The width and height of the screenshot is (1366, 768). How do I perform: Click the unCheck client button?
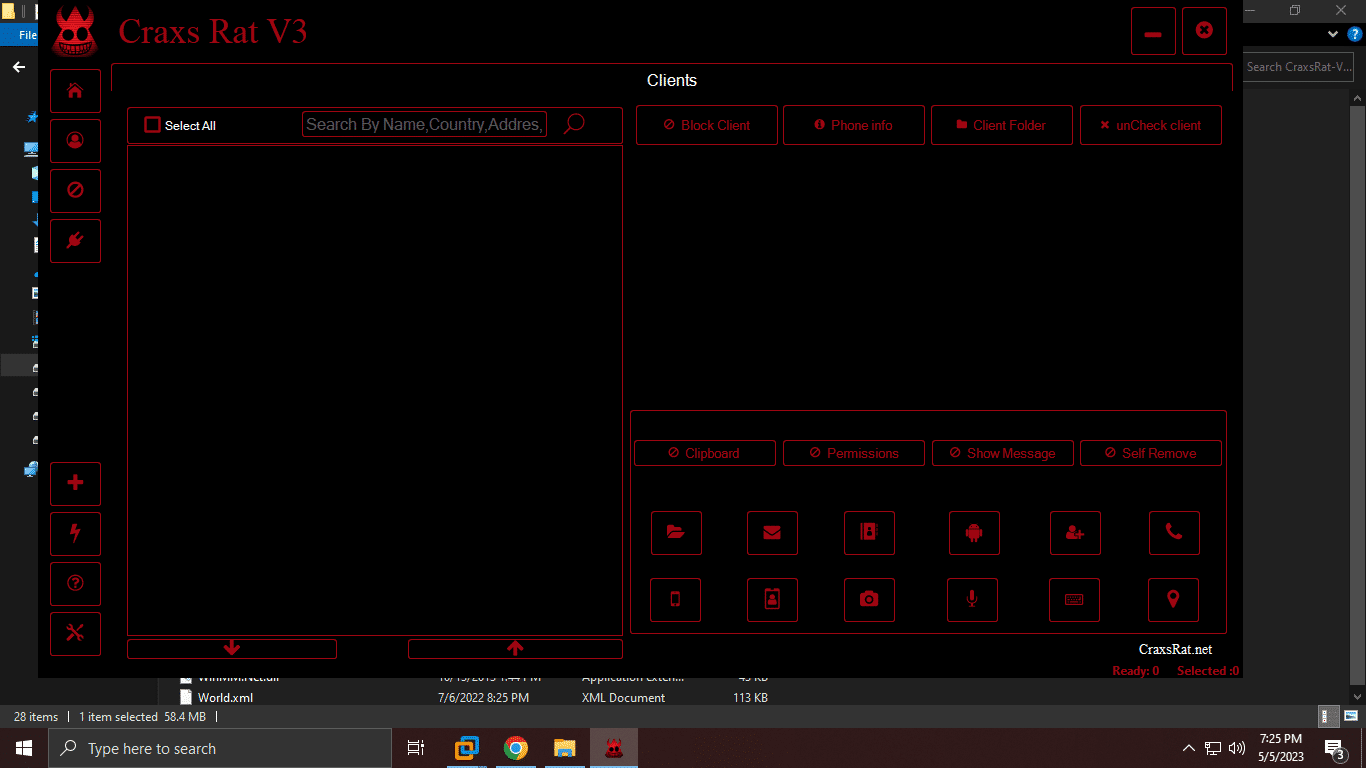coord(1151,125)
